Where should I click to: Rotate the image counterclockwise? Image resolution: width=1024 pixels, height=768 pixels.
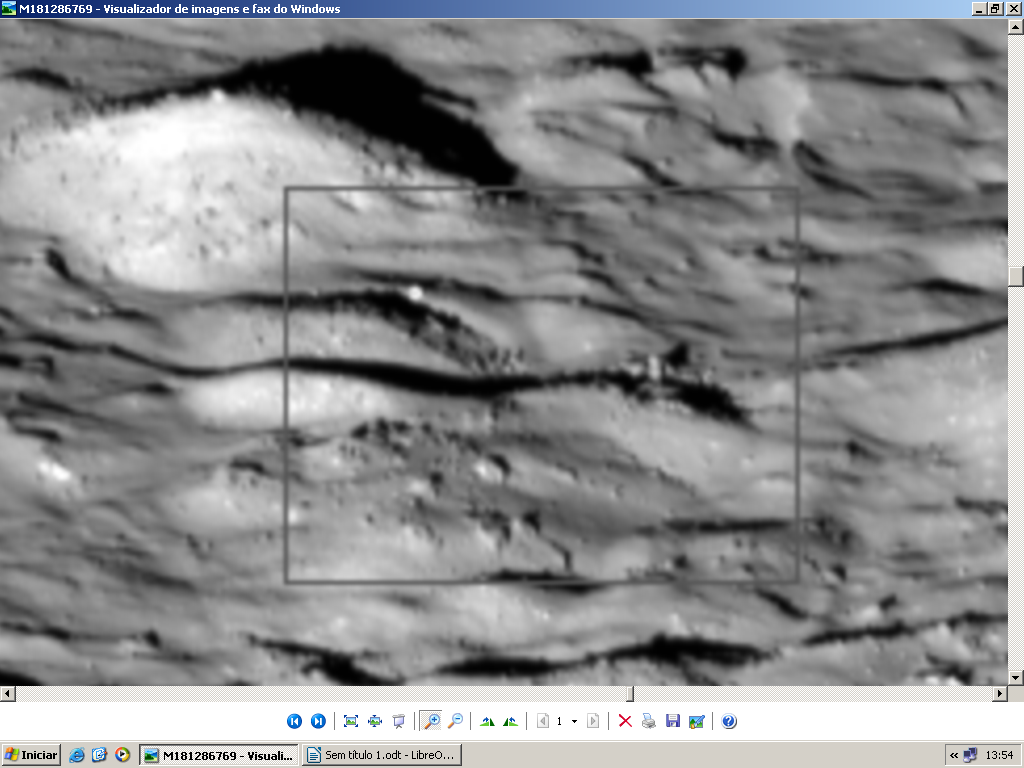(x=511, y=721)
